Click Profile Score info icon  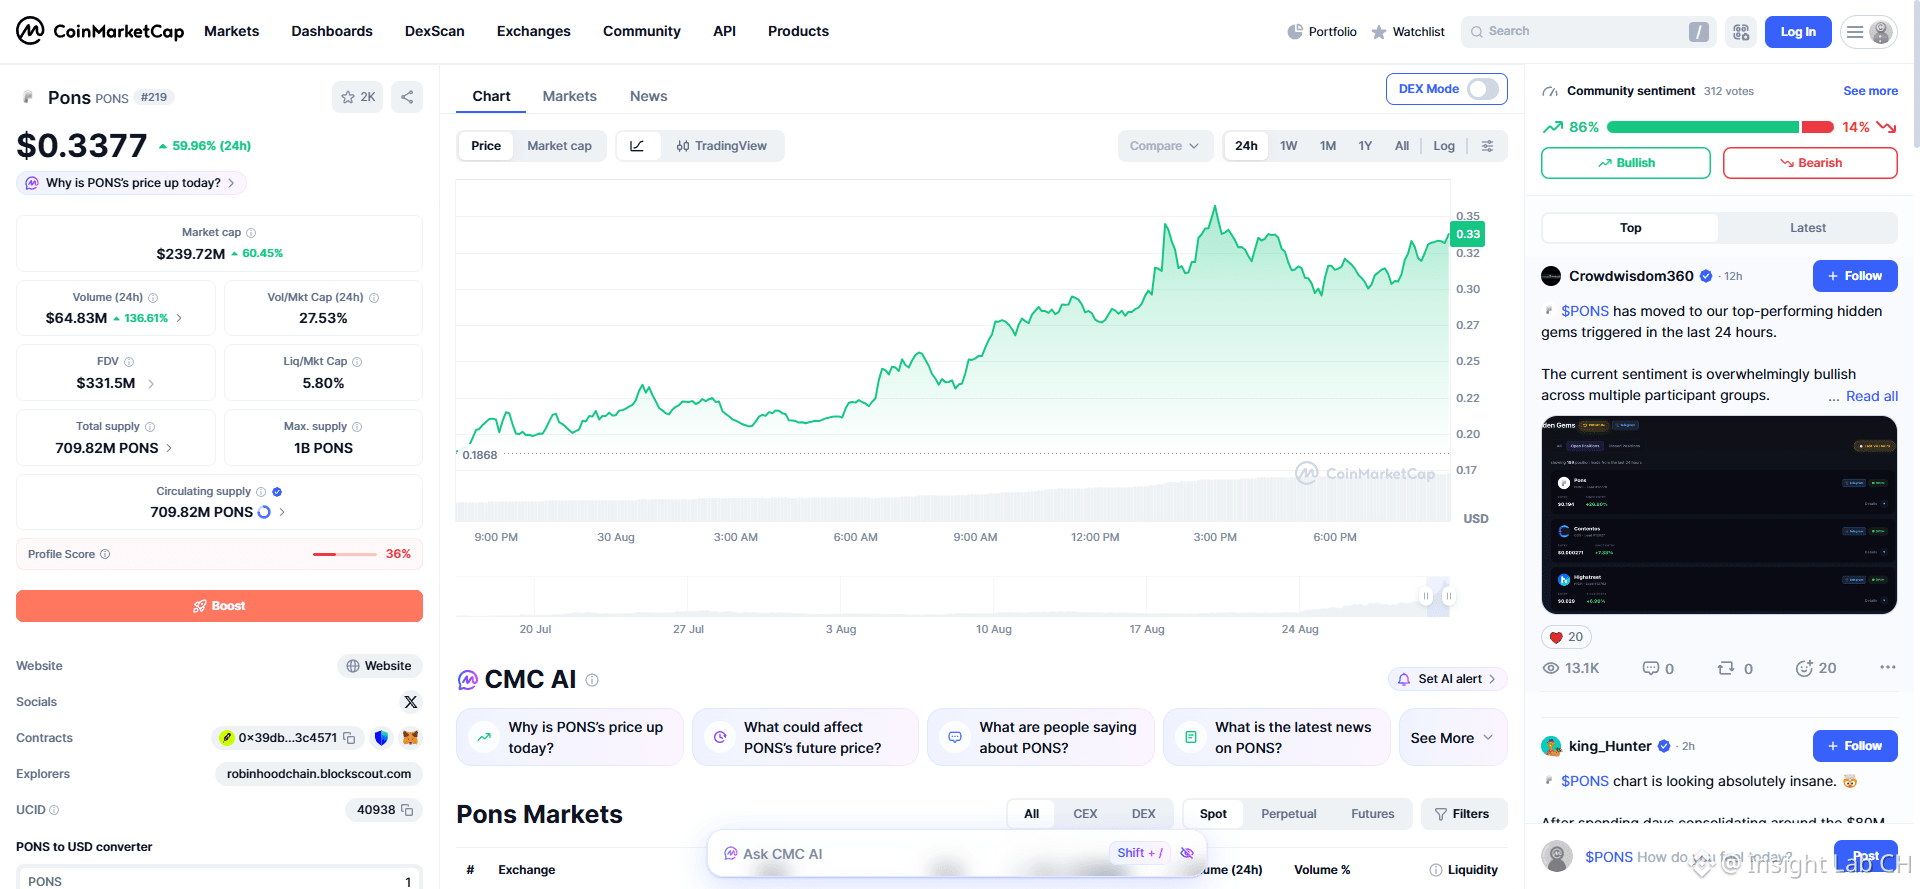105,554
